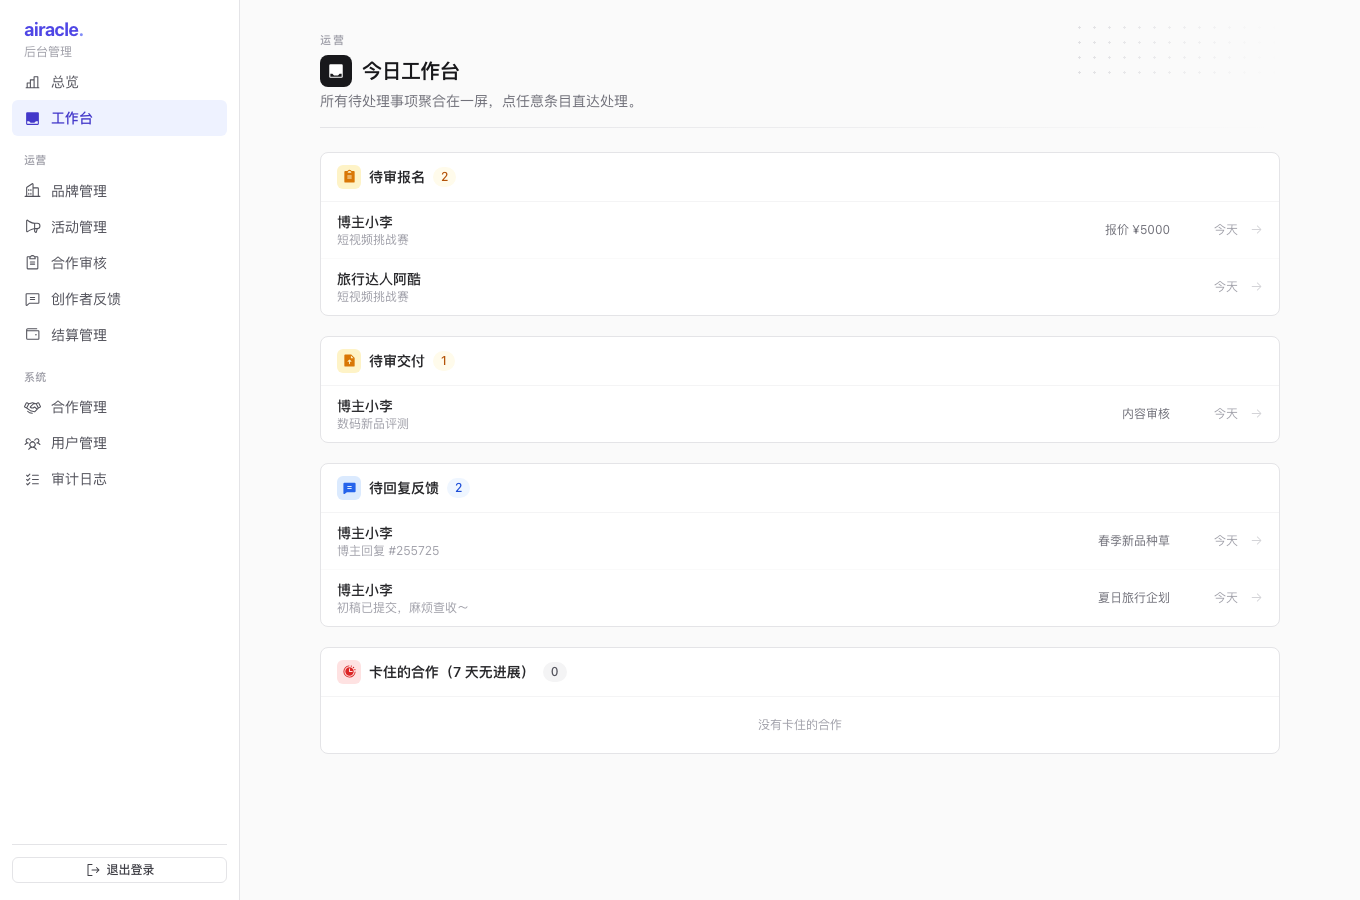Click 没有卡住的合作 empty message
1360x900 pixels.
tap(800, 725)
